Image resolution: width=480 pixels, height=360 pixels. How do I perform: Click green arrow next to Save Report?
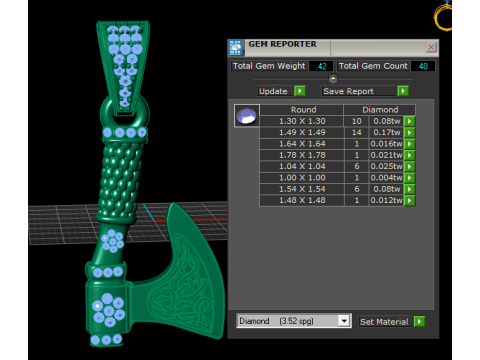[x=403, y=91]
